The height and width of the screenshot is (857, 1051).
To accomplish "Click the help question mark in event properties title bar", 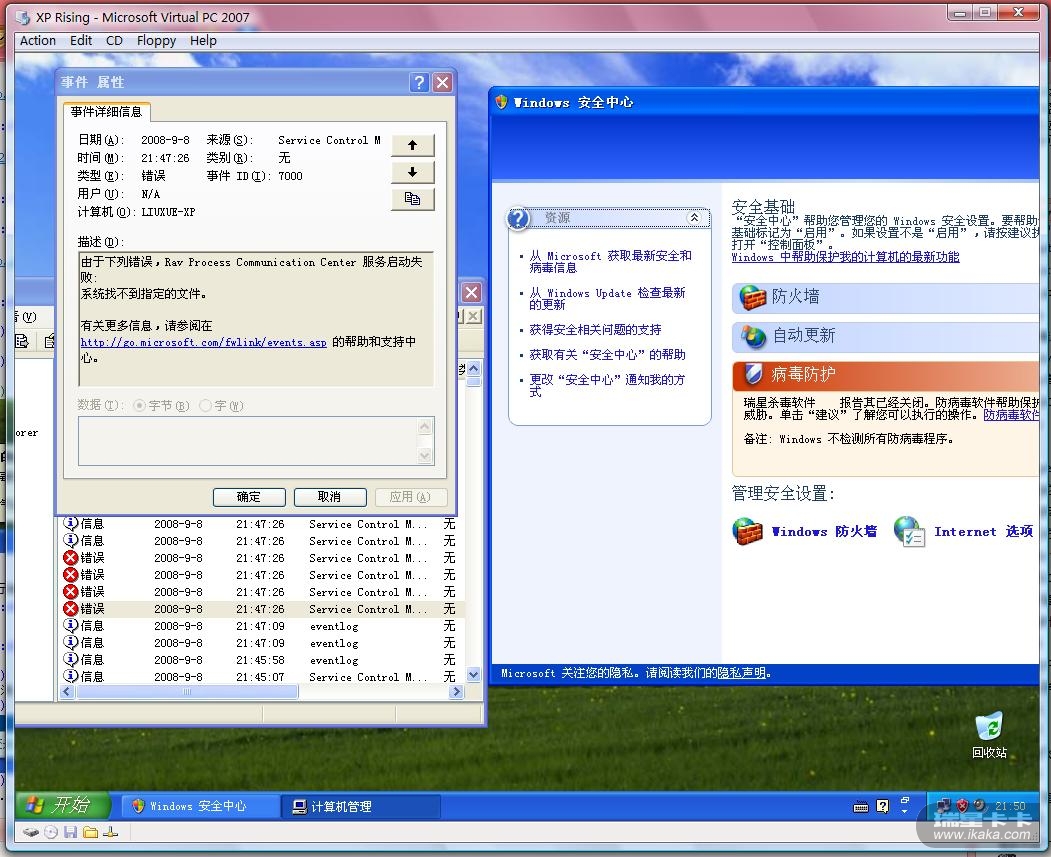I will pyautogui.click(x=420, y=83).
